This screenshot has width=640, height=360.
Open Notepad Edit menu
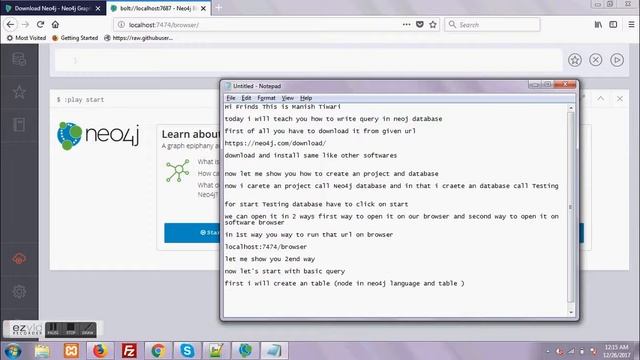(x=246, y=98)
